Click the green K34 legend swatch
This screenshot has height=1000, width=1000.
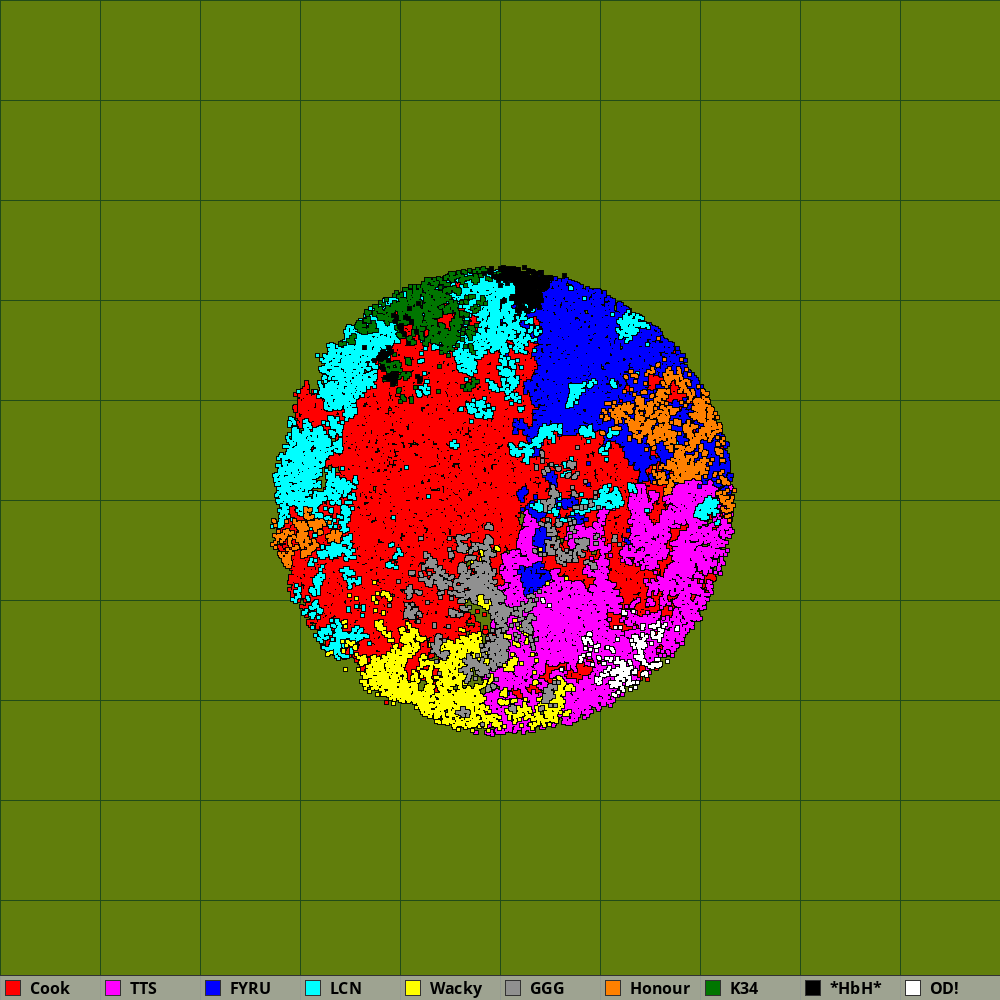click(x=713, y=988)
